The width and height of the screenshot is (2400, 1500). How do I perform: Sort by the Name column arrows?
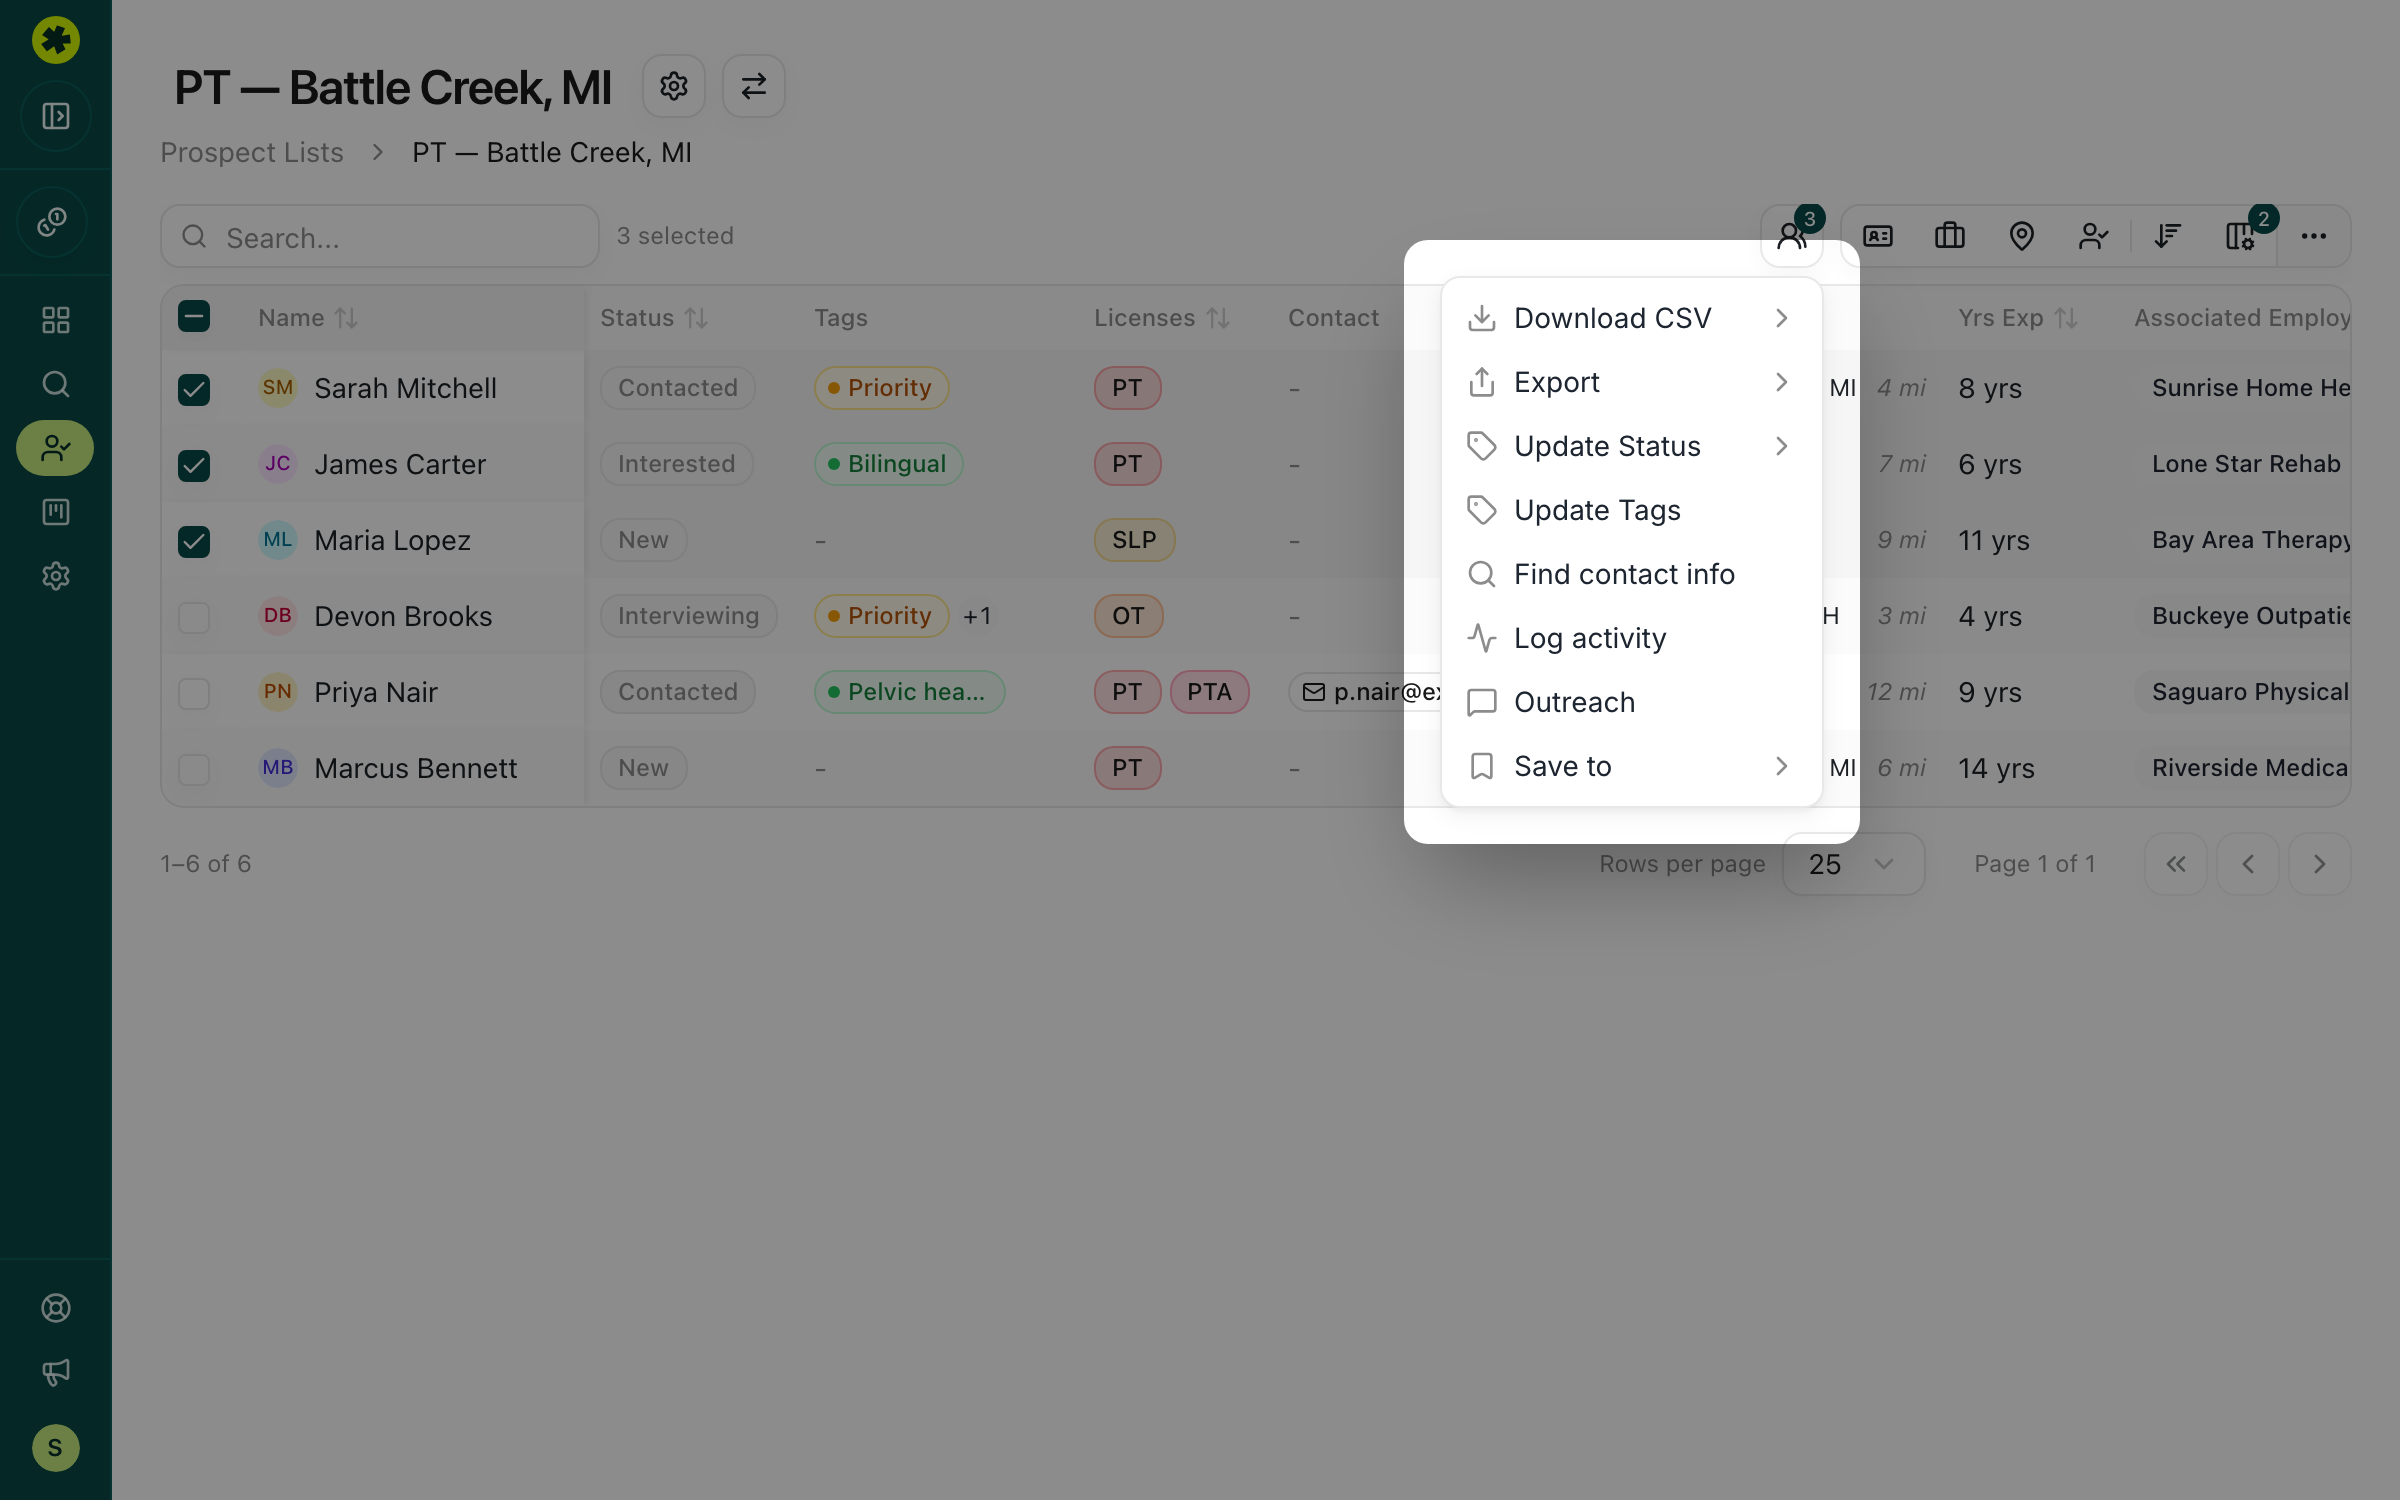[x=346, y=318]
